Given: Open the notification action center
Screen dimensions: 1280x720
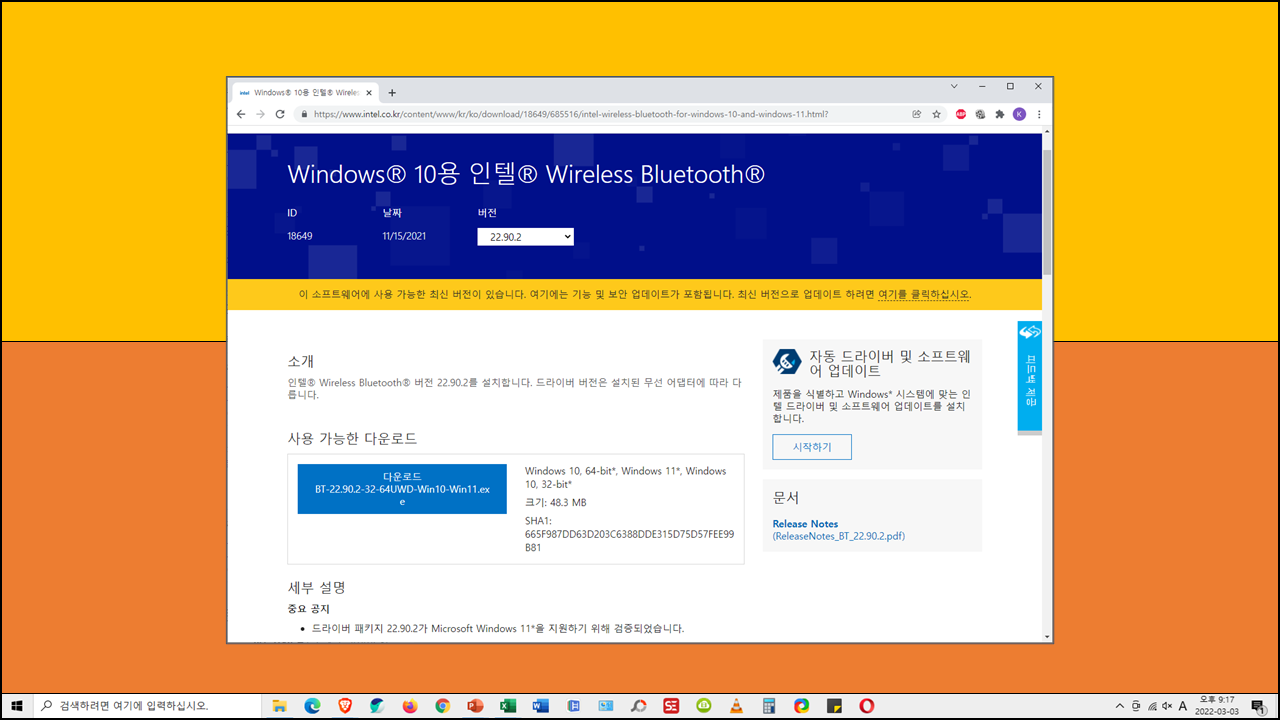Looking at the screenshot, I should (x=1257, y=706).
